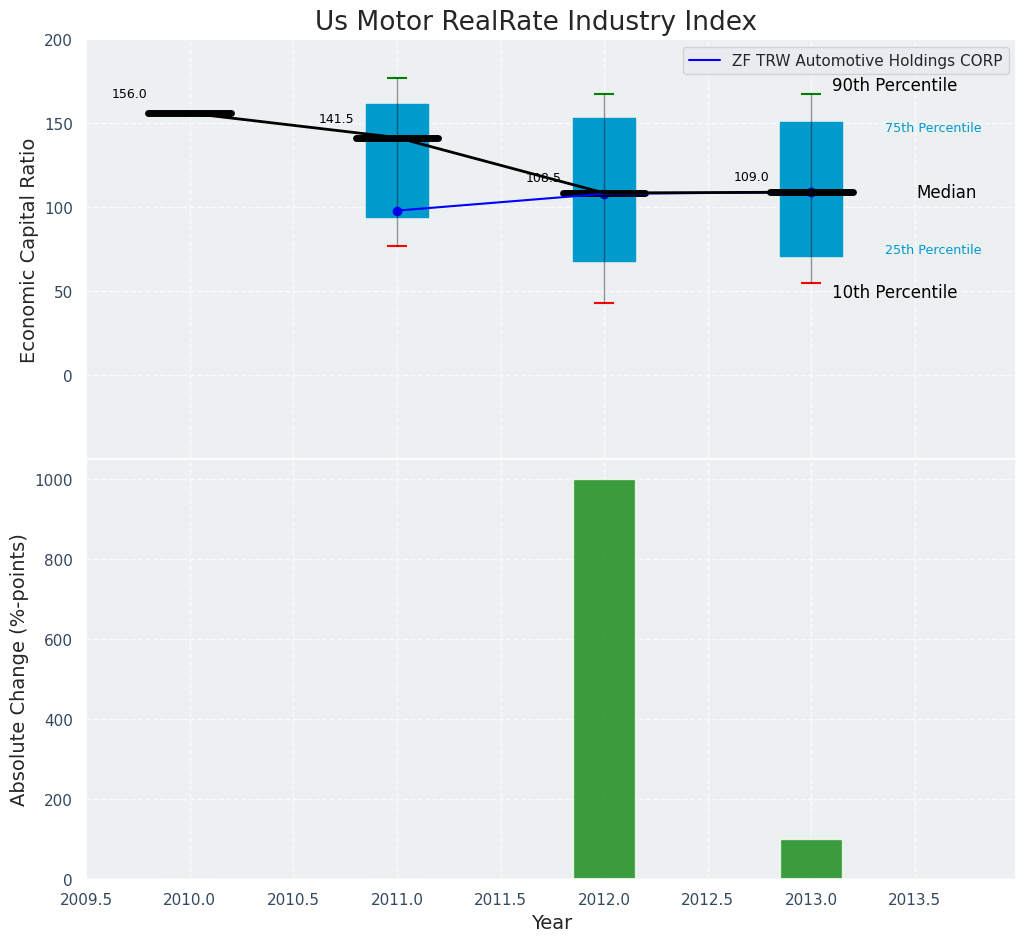Click the 25th Percentile annotation
This screenshot has width=1026, height=942.
click(933, 250)
